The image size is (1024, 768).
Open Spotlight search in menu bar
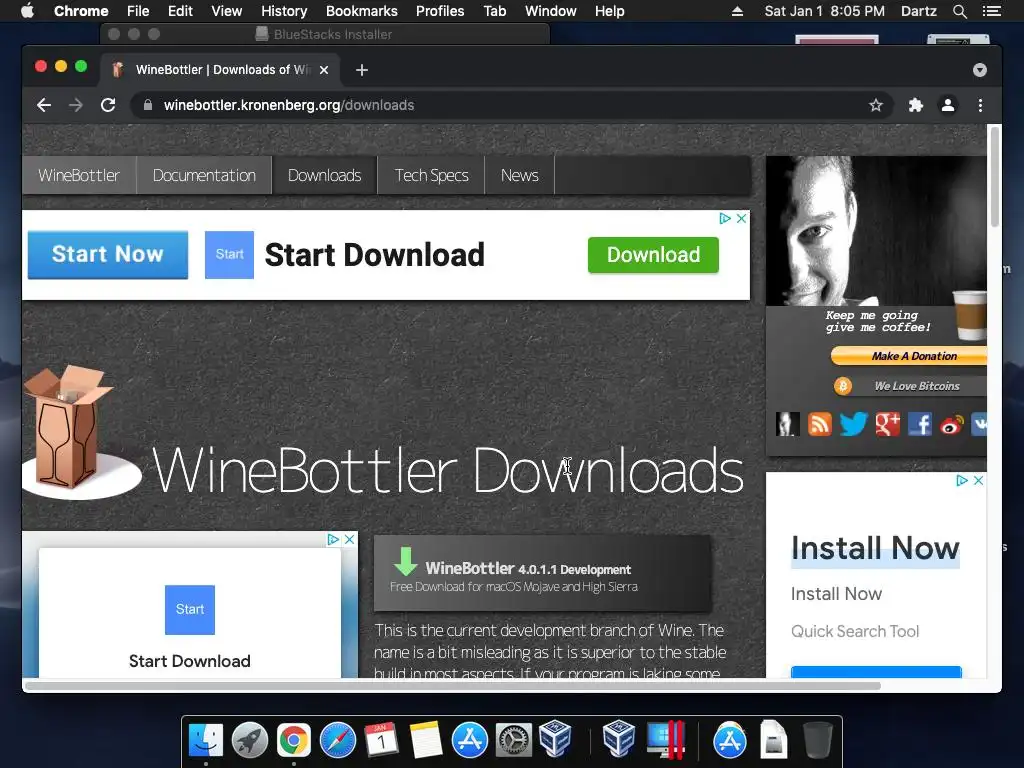point(959,11)
